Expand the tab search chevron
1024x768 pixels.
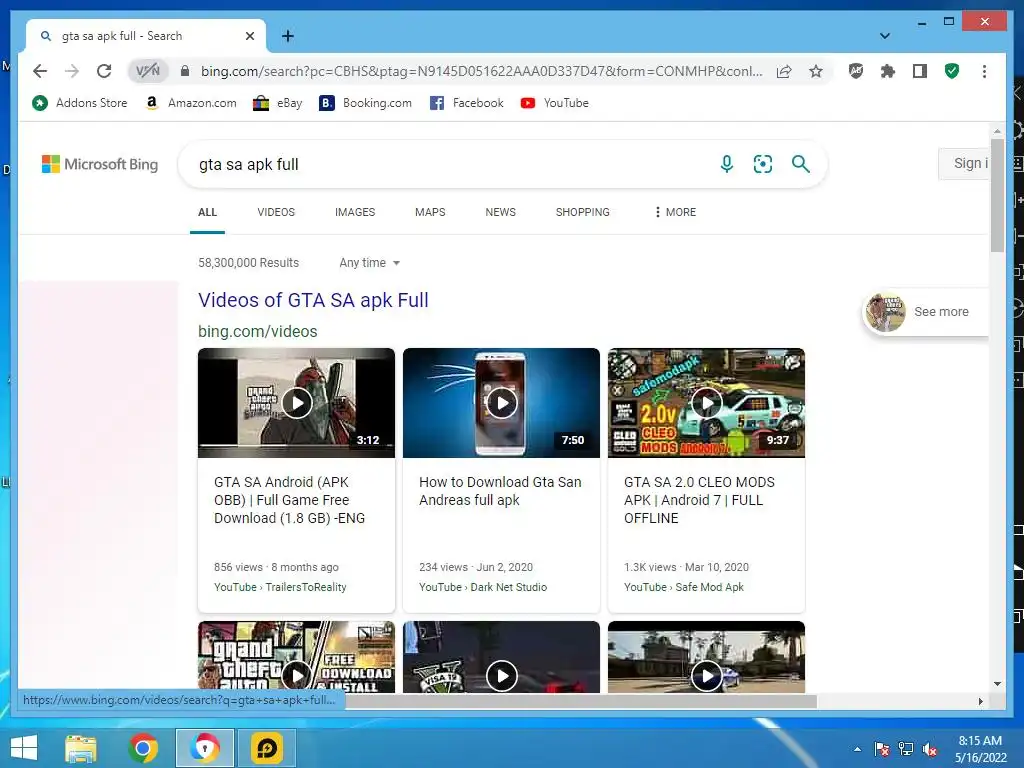885,36
